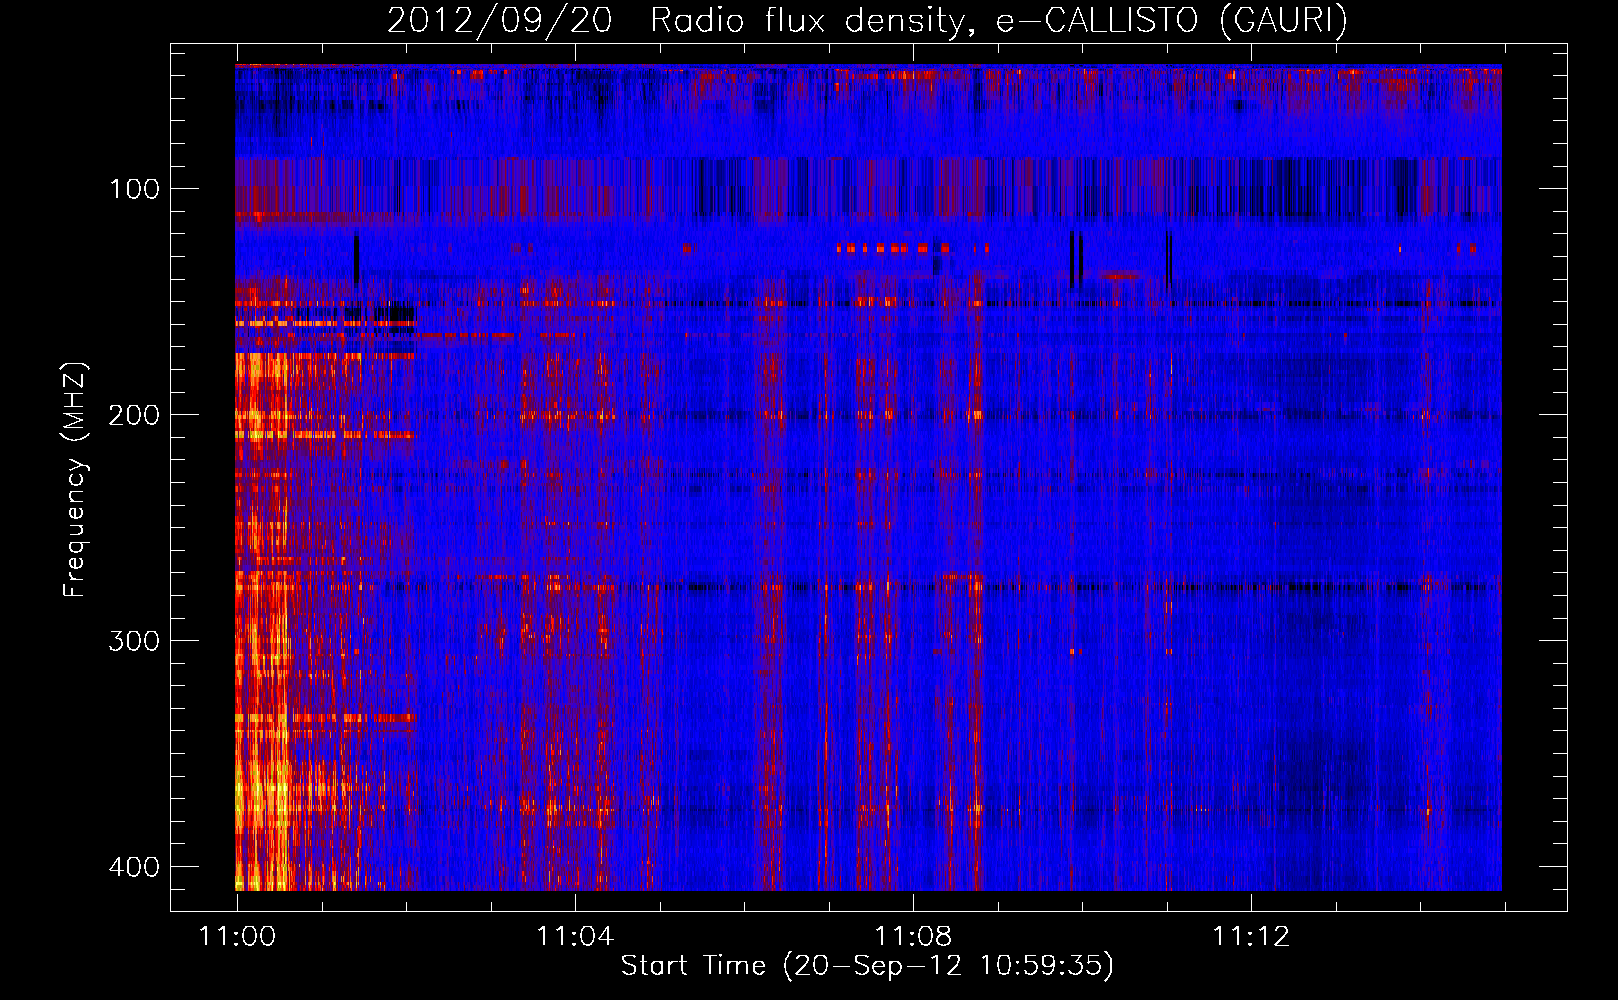Click the 200 frequency tick label
Viewport: 1618px width, 1000px height.
pyautogui.click(x=134, y=414)
